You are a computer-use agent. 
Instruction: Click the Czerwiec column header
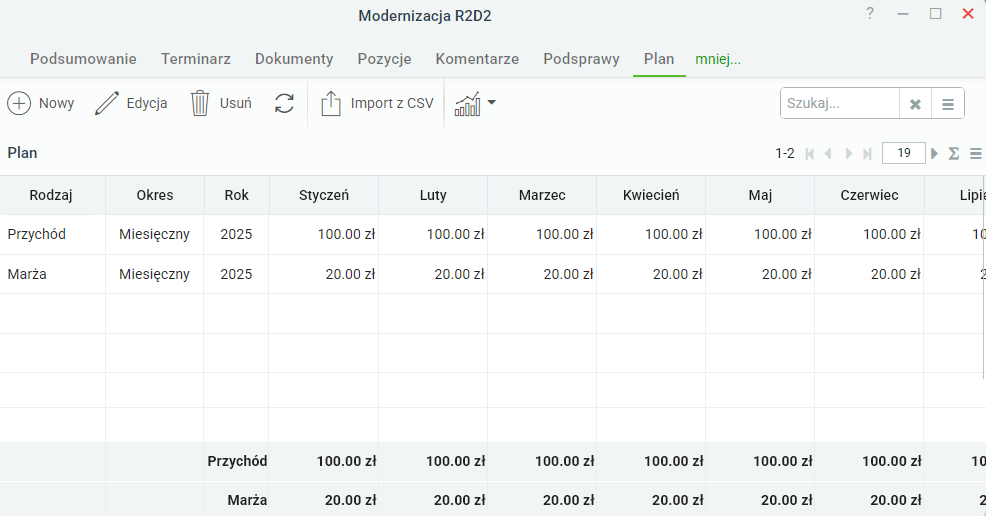tap(869, 195)
